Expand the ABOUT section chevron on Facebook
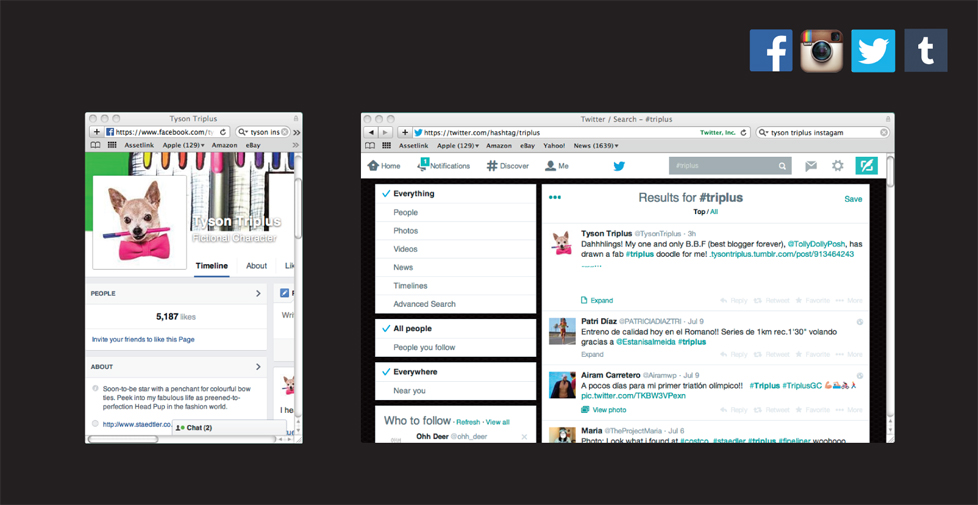The height and width of the screenshot is (505, 978). point(258,367)
